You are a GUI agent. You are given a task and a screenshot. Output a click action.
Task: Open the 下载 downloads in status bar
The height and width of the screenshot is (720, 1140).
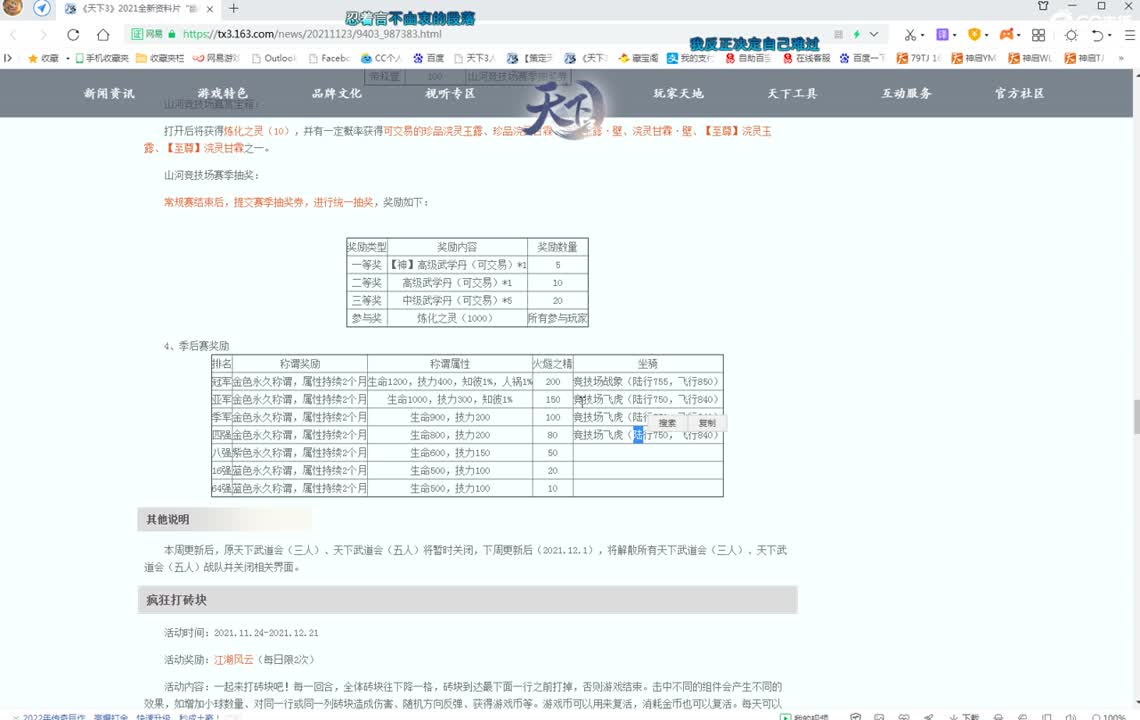pos(964,716)
